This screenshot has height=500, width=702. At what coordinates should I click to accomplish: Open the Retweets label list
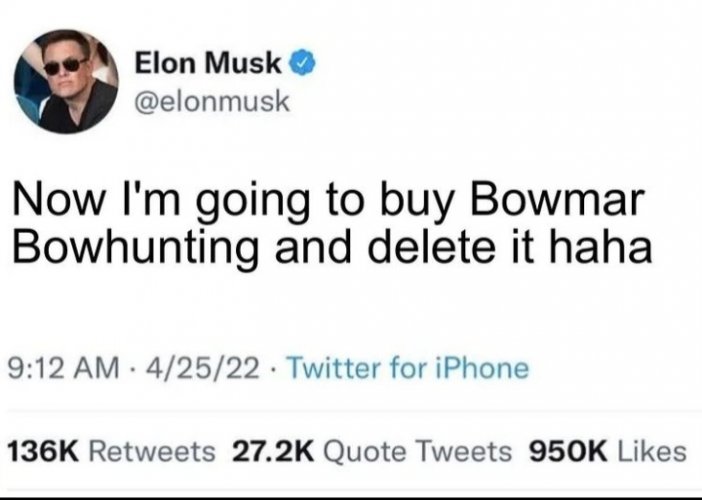152,452
